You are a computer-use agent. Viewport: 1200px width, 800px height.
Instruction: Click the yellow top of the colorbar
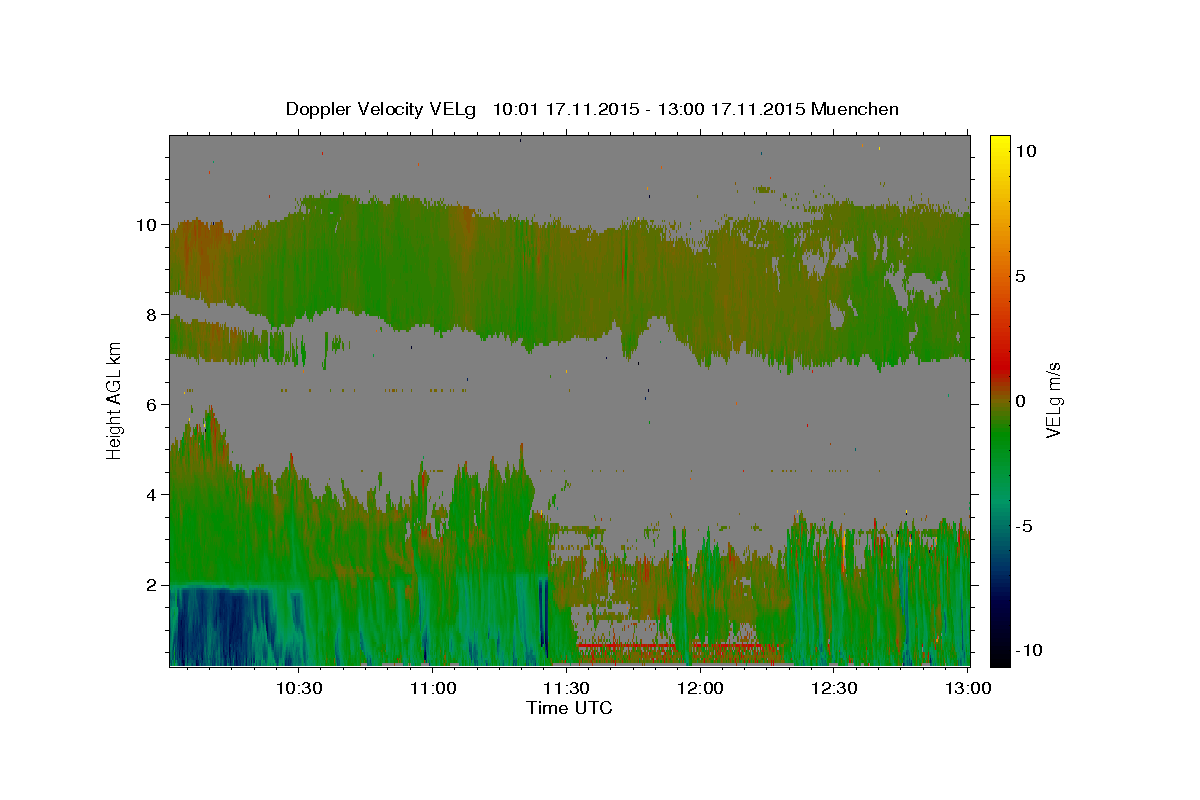click(1000, 142)
